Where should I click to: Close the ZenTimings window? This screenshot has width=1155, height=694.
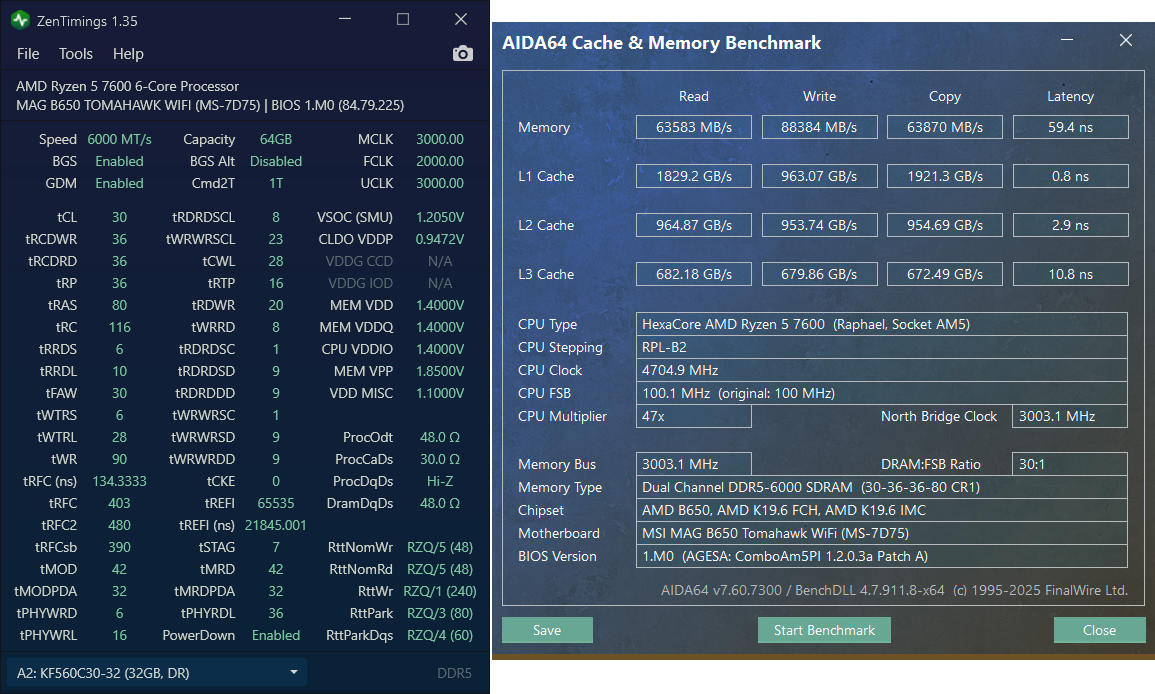pyautogui.click(x=460, y=20)
